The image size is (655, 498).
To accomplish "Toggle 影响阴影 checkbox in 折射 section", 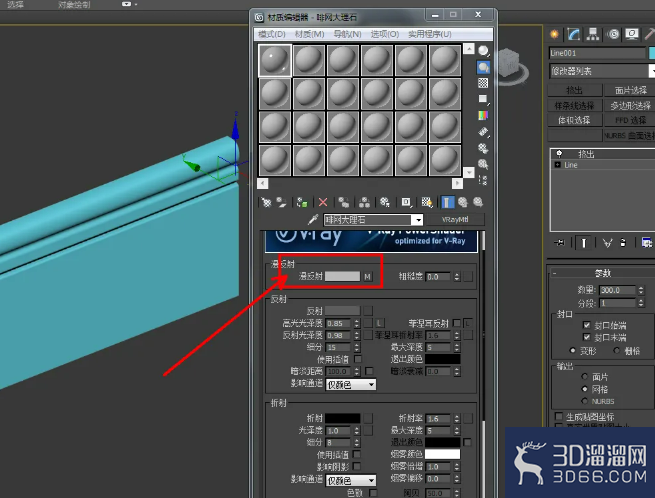I will click(357, 466).
